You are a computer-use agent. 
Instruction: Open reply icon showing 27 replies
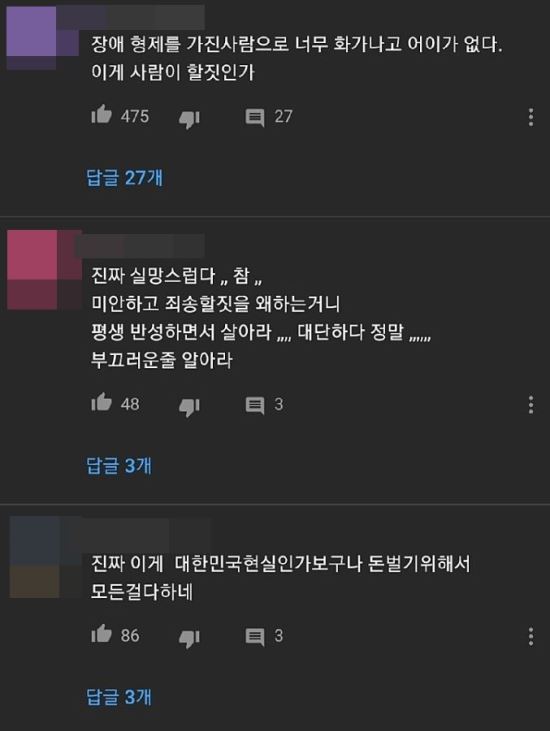pos(255,117)
